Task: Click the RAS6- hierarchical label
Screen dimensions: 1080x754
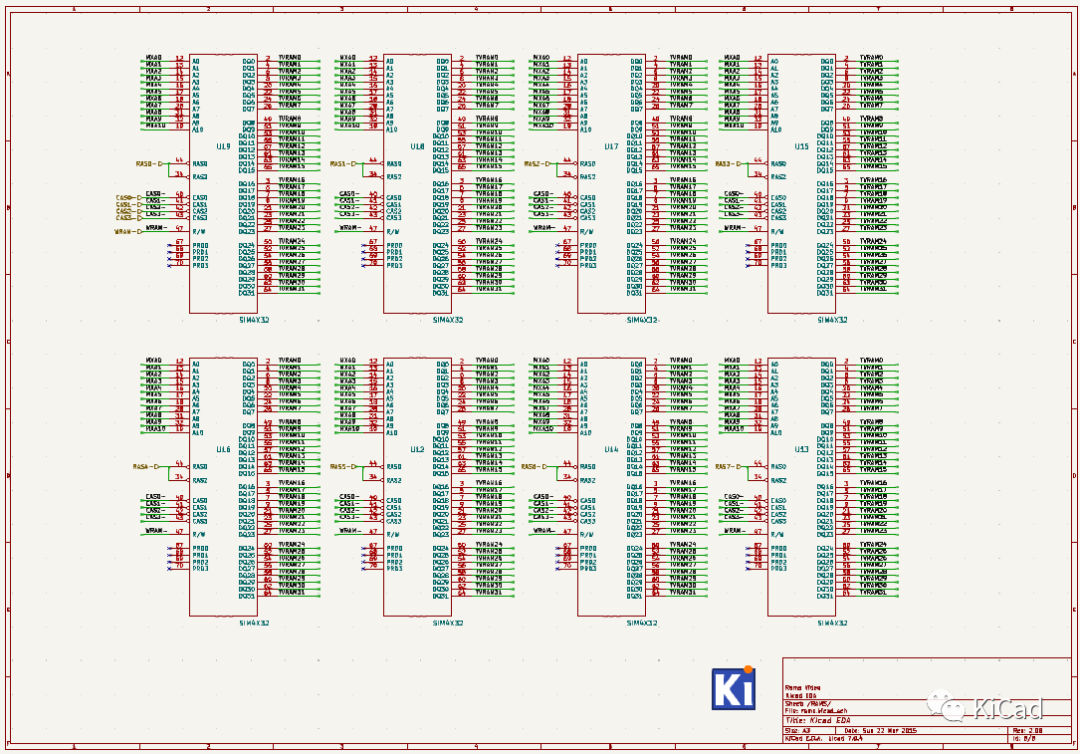Action: point(535,467)
